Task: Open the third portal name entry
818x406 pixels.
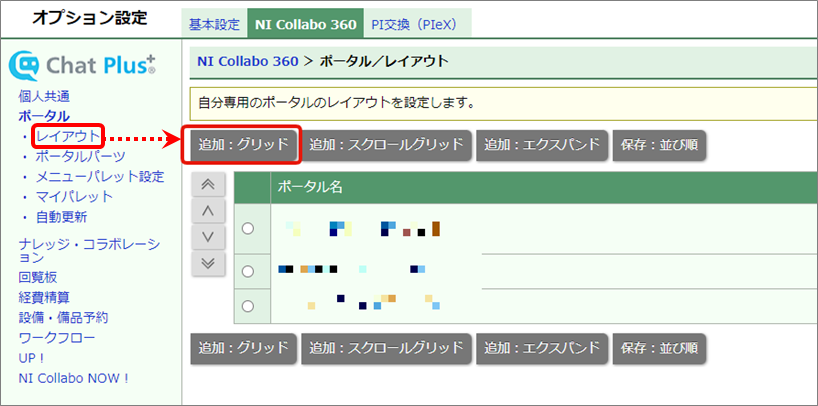Action: pos(372,303)
